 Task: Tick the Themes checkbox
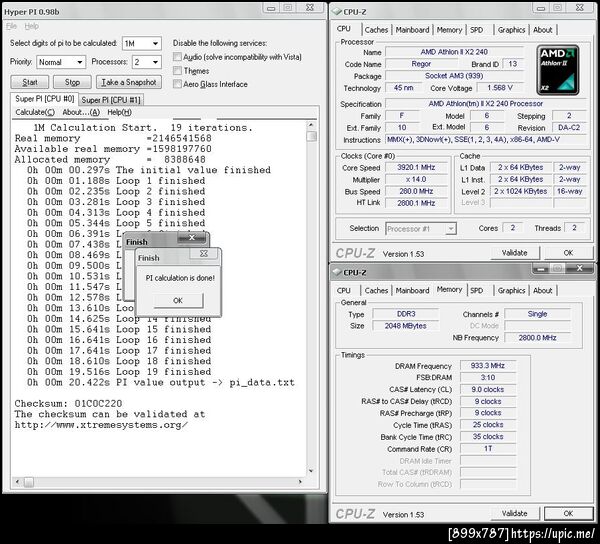click(x=177, y=70)
